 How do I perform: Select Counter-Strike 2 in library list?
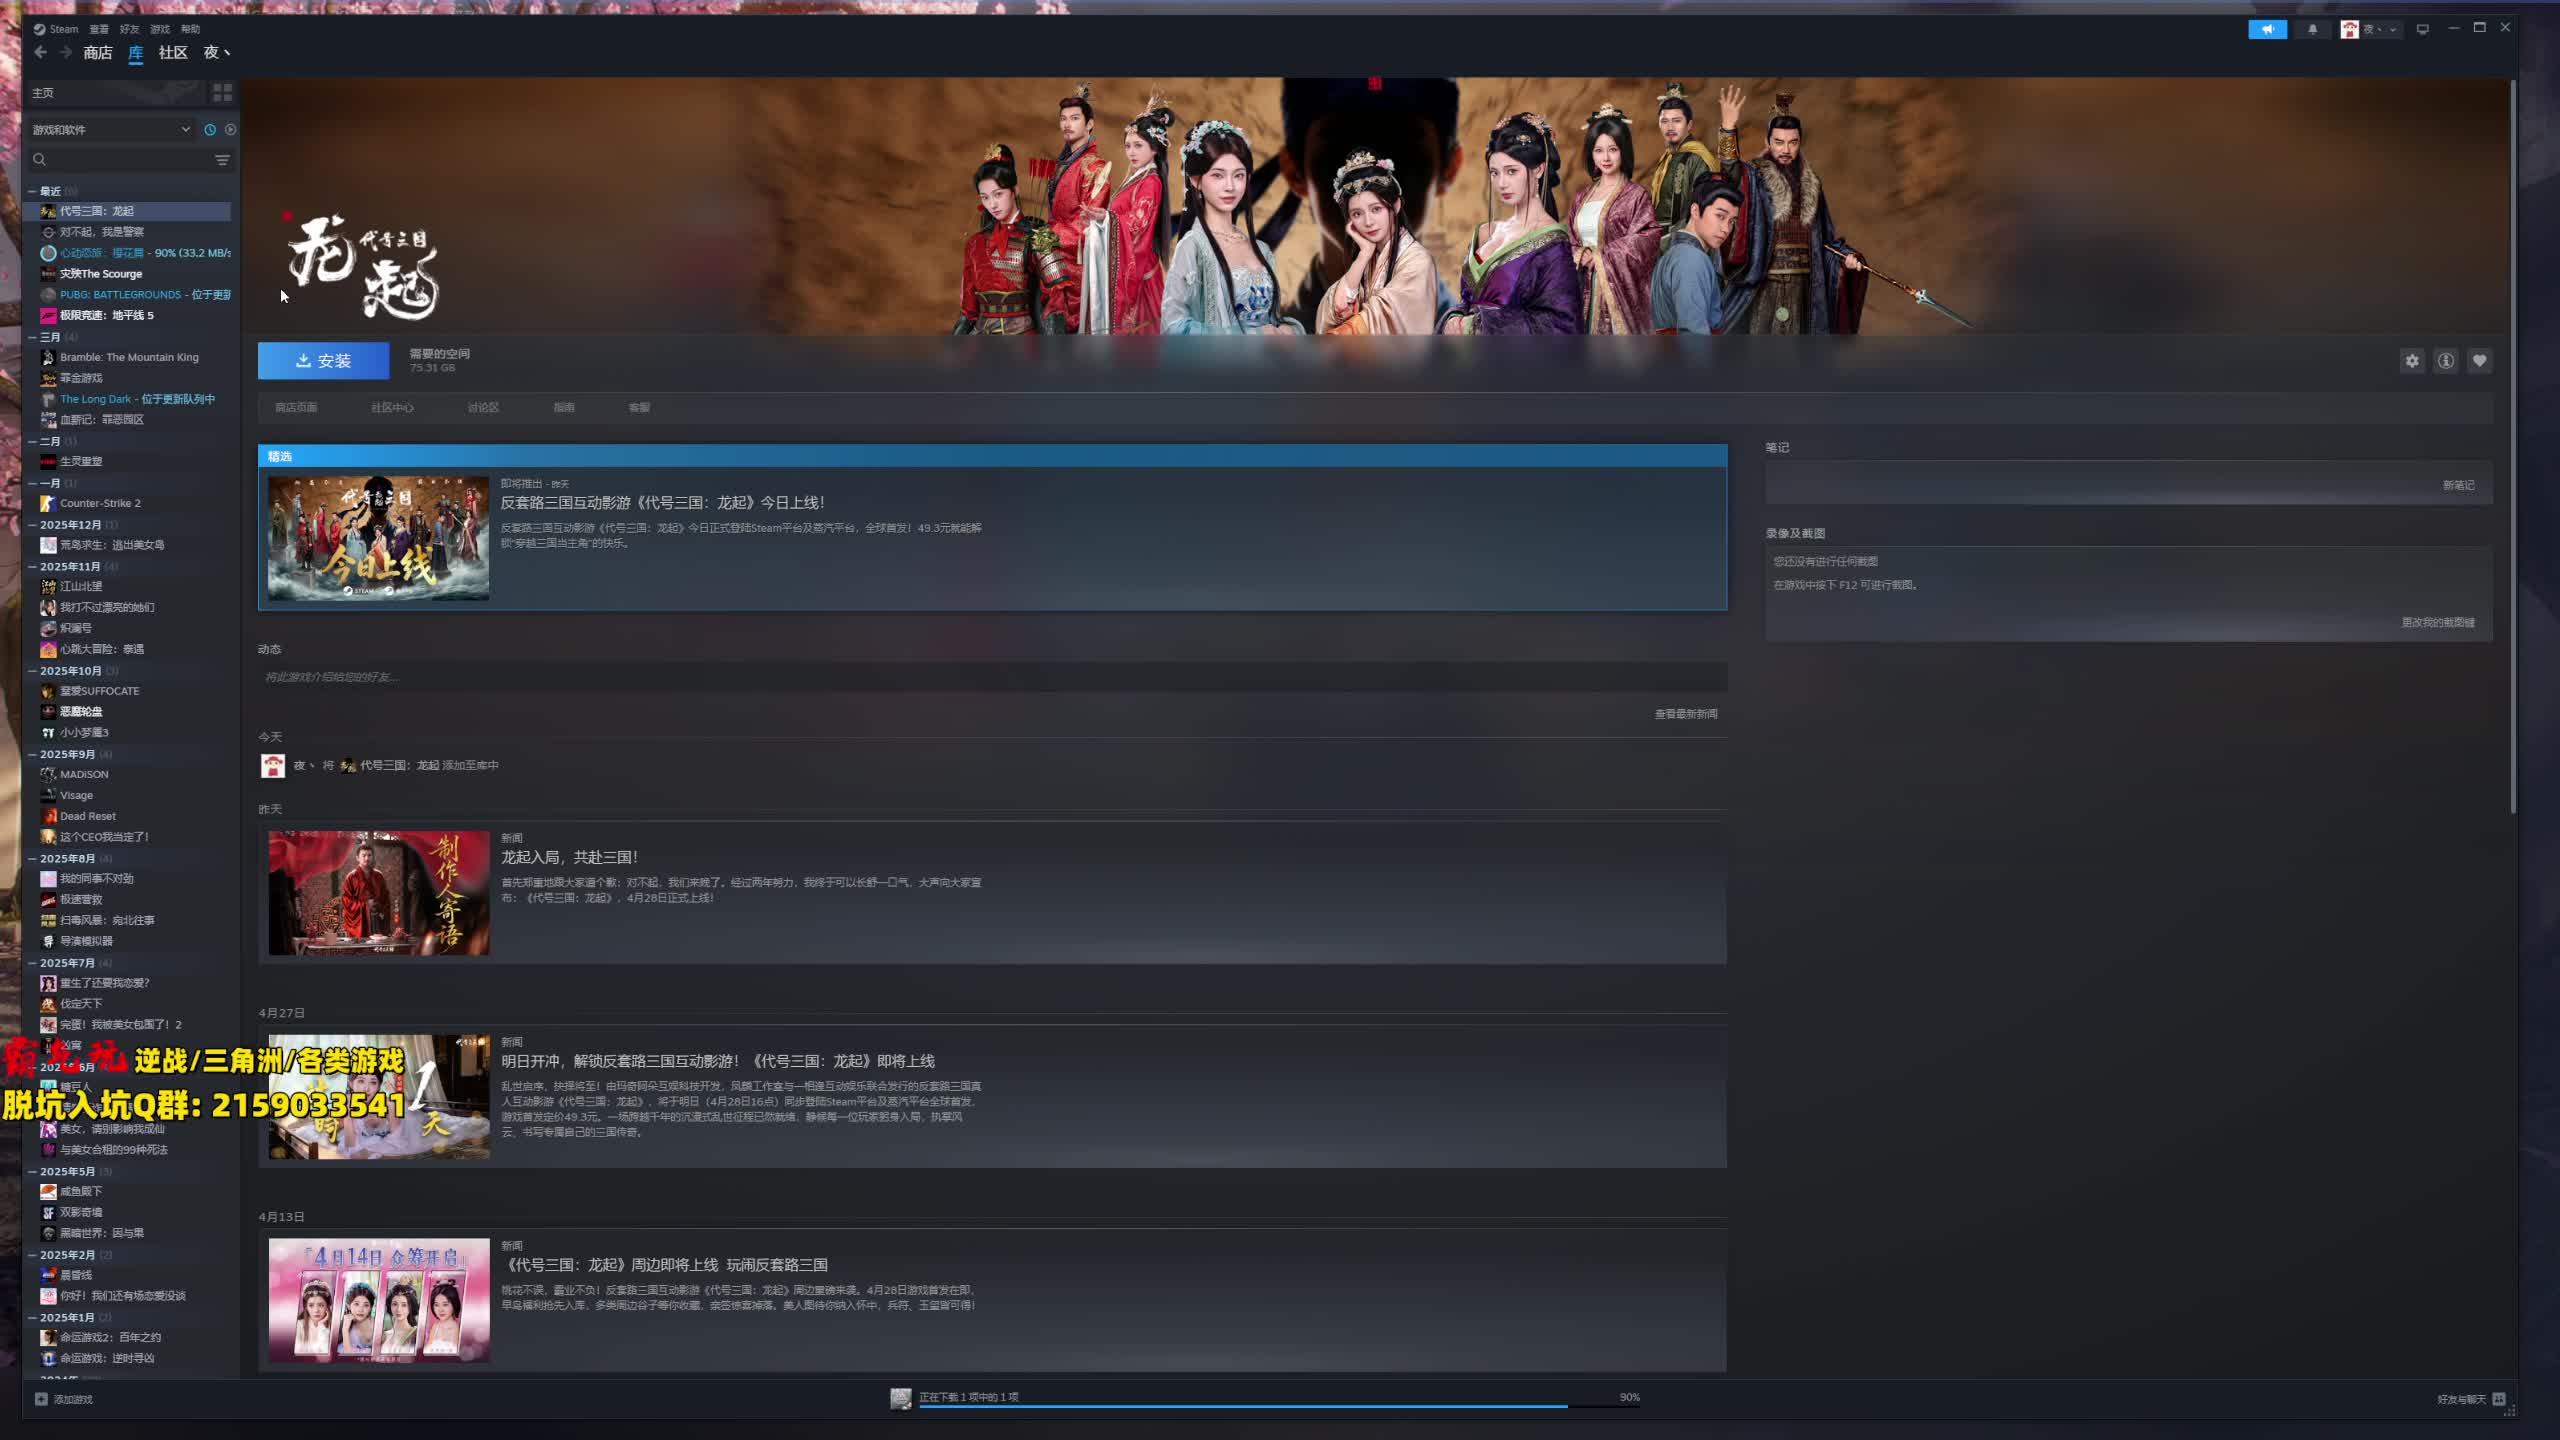[100, 503]
